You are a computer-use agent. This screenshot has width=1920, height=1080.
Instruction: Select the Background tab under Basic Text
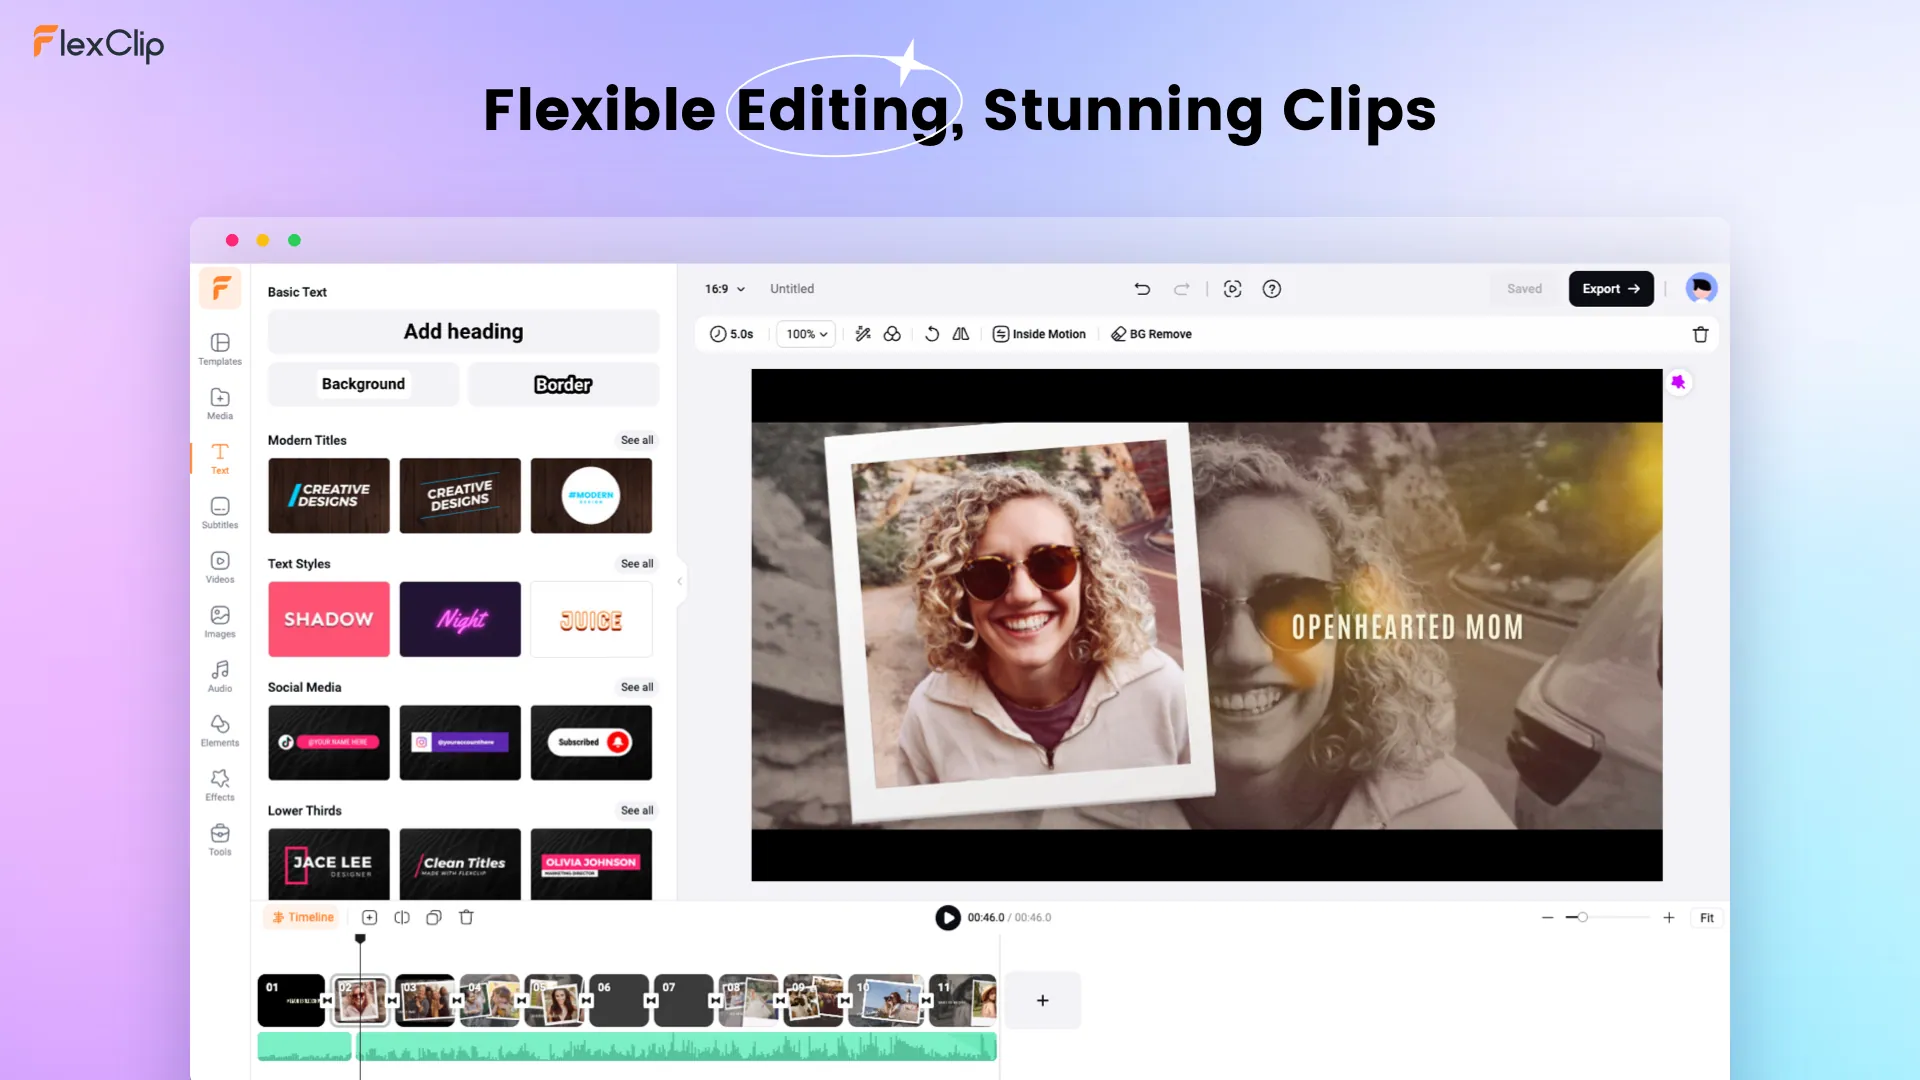(363, 384)
